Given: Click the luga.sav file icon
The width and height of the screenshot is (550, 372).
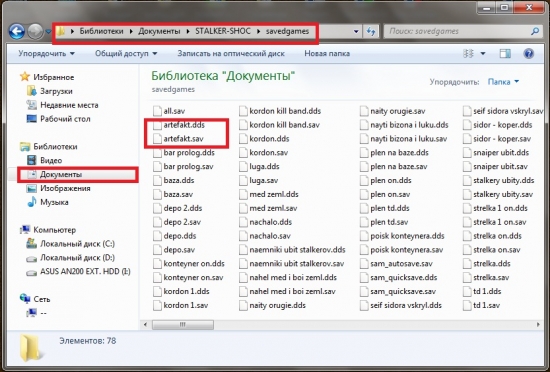Looking at the screenshot, I should pos(243,180).
